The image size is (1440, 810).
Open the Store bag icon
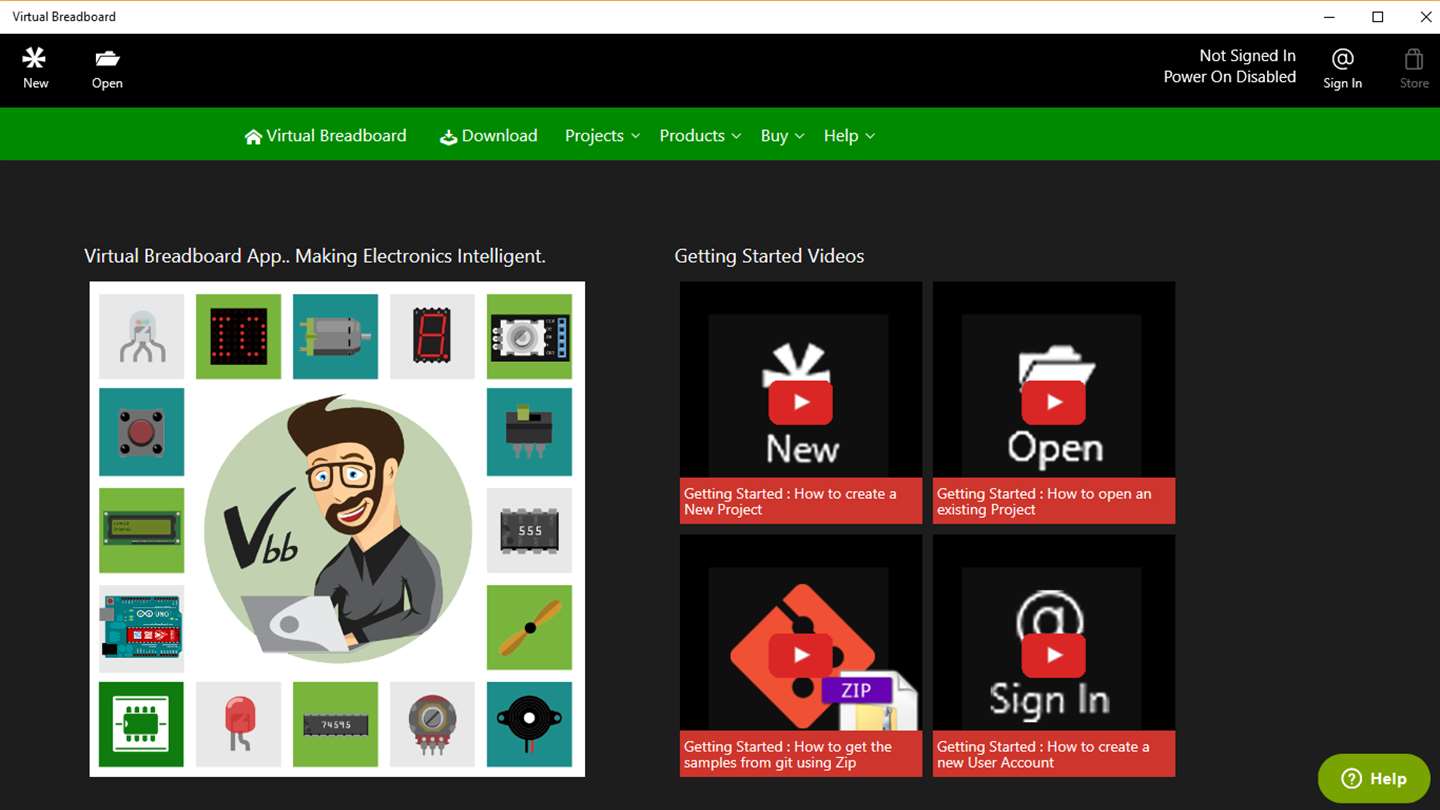click(x=1413, y=59)
